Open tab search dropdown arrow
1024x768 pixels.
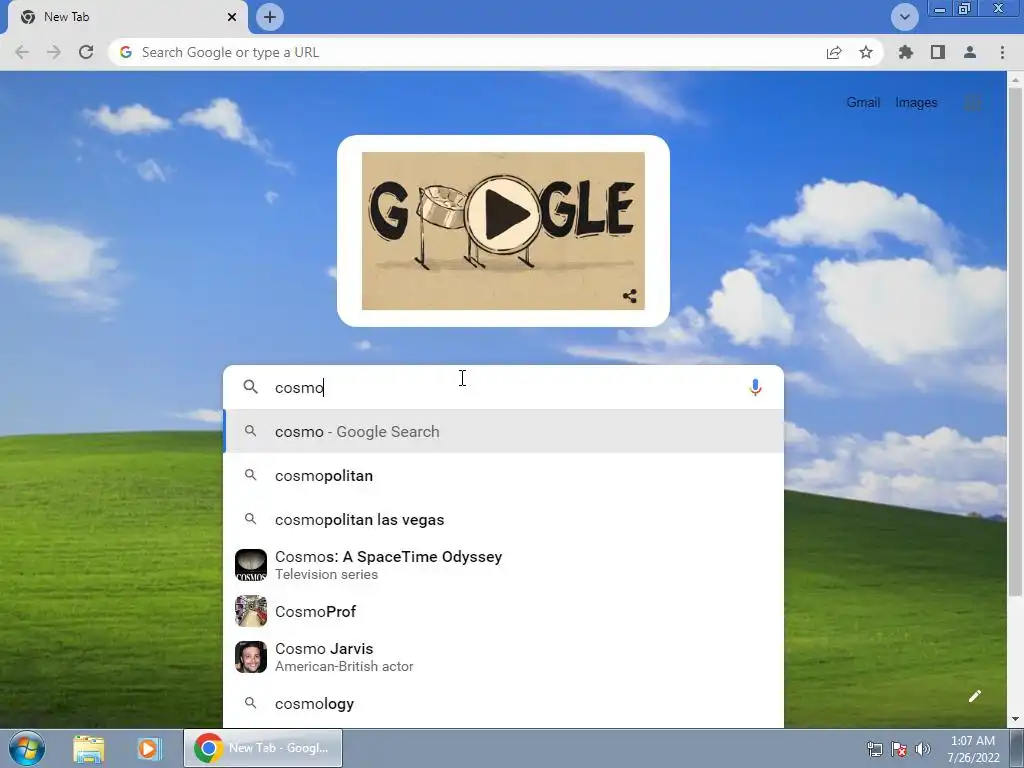(x=904, y=17)
